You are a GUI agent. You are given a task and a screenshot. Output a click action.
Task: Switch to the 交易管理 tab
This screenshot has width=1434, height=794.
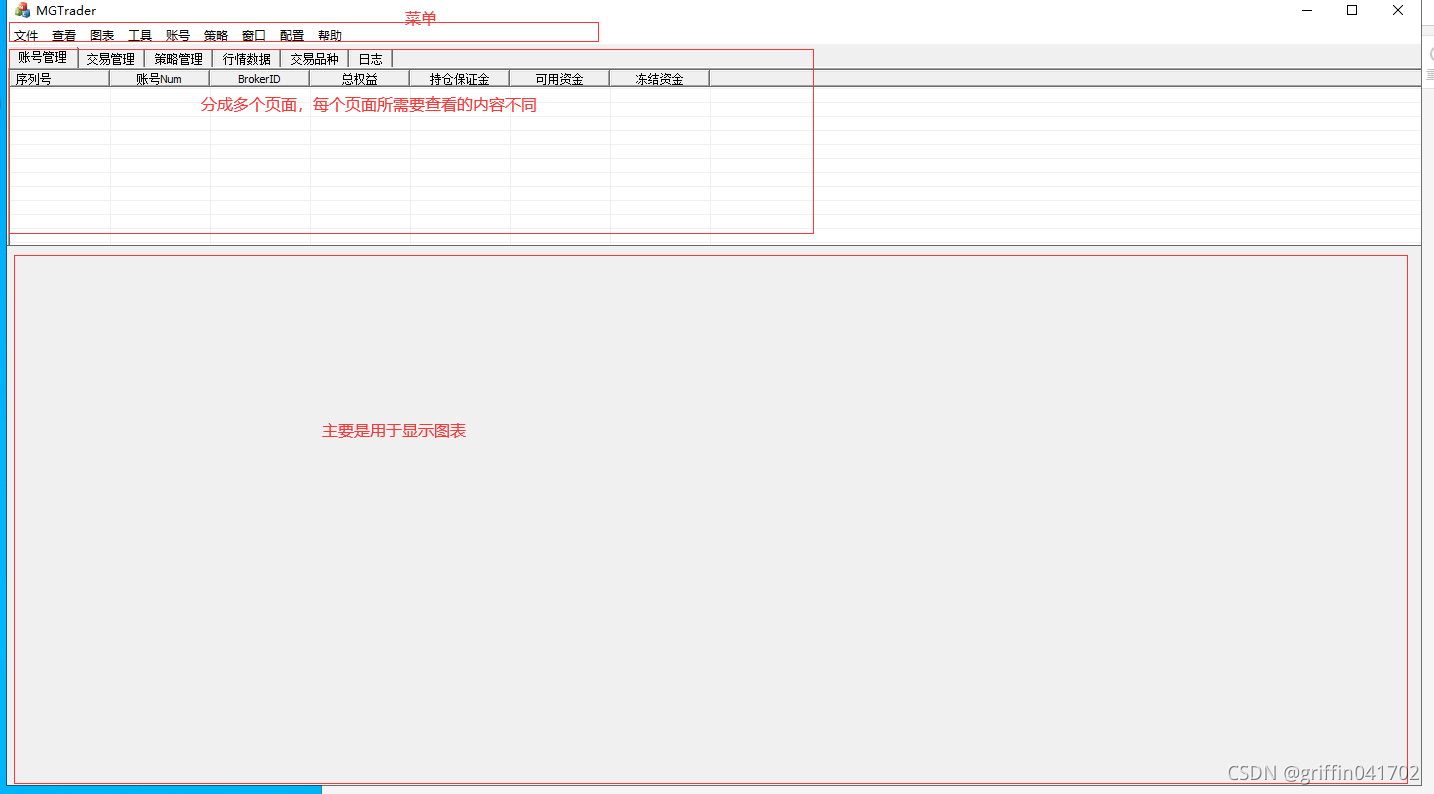click(x=111, y=59)
